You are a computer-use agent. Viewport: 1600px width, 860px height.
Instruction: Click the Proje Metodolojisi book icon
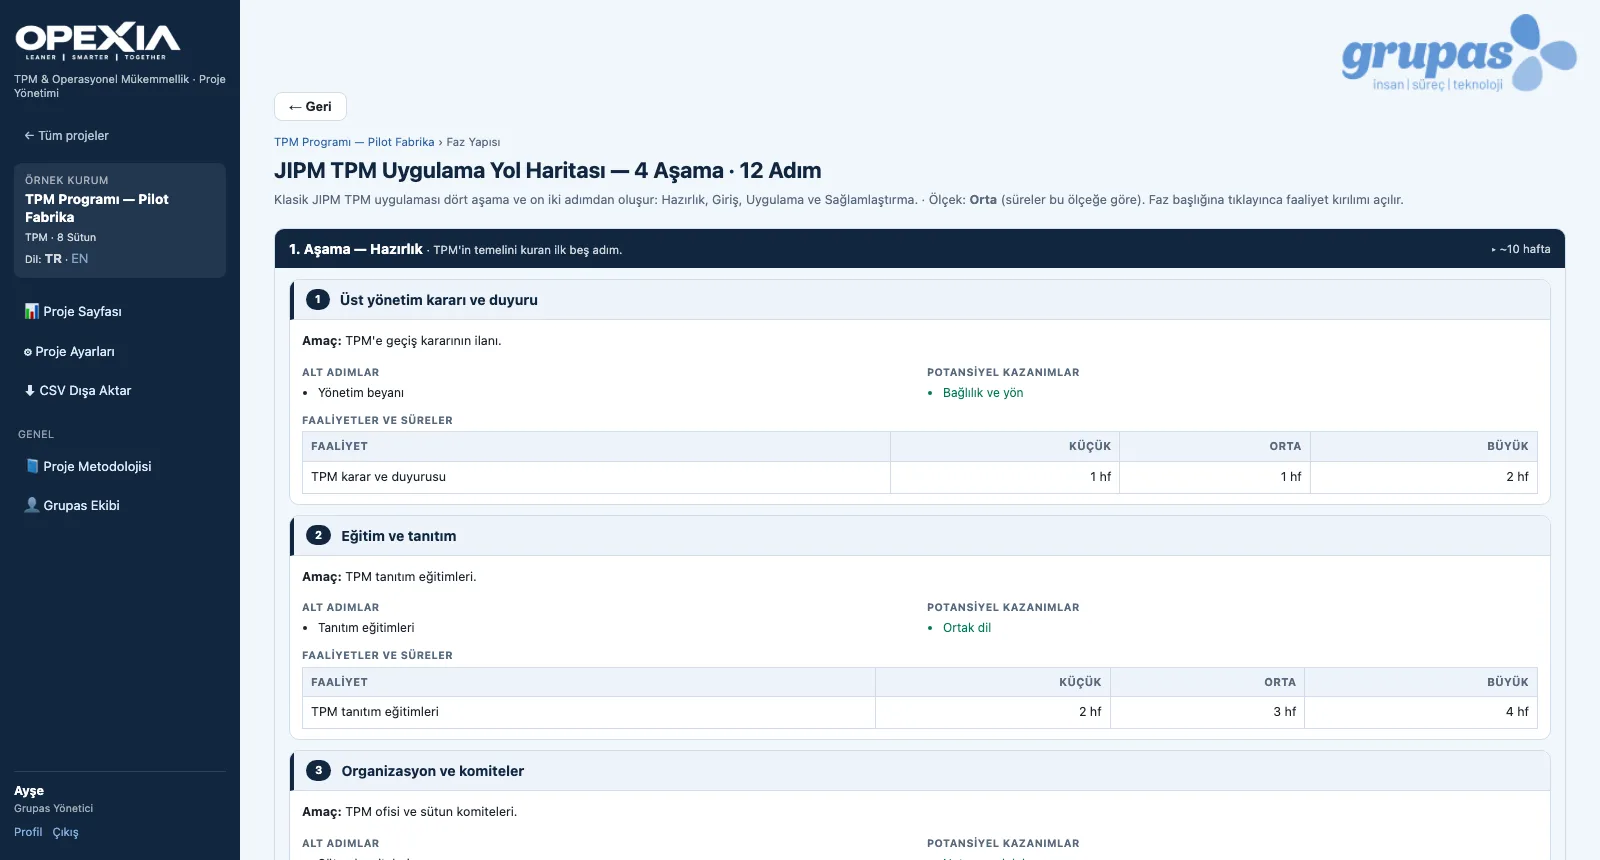coord(32,466)
